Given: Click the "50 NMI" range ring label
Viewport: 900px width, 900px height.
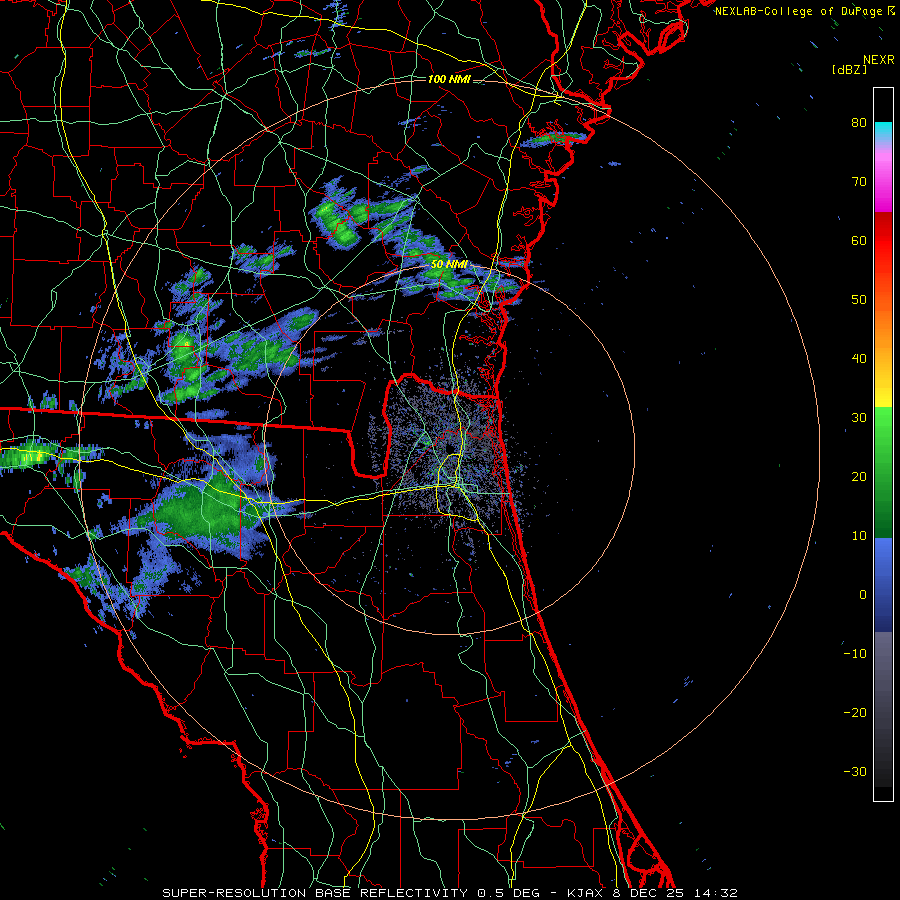Looking at the screenshot, I should (449, 265).
